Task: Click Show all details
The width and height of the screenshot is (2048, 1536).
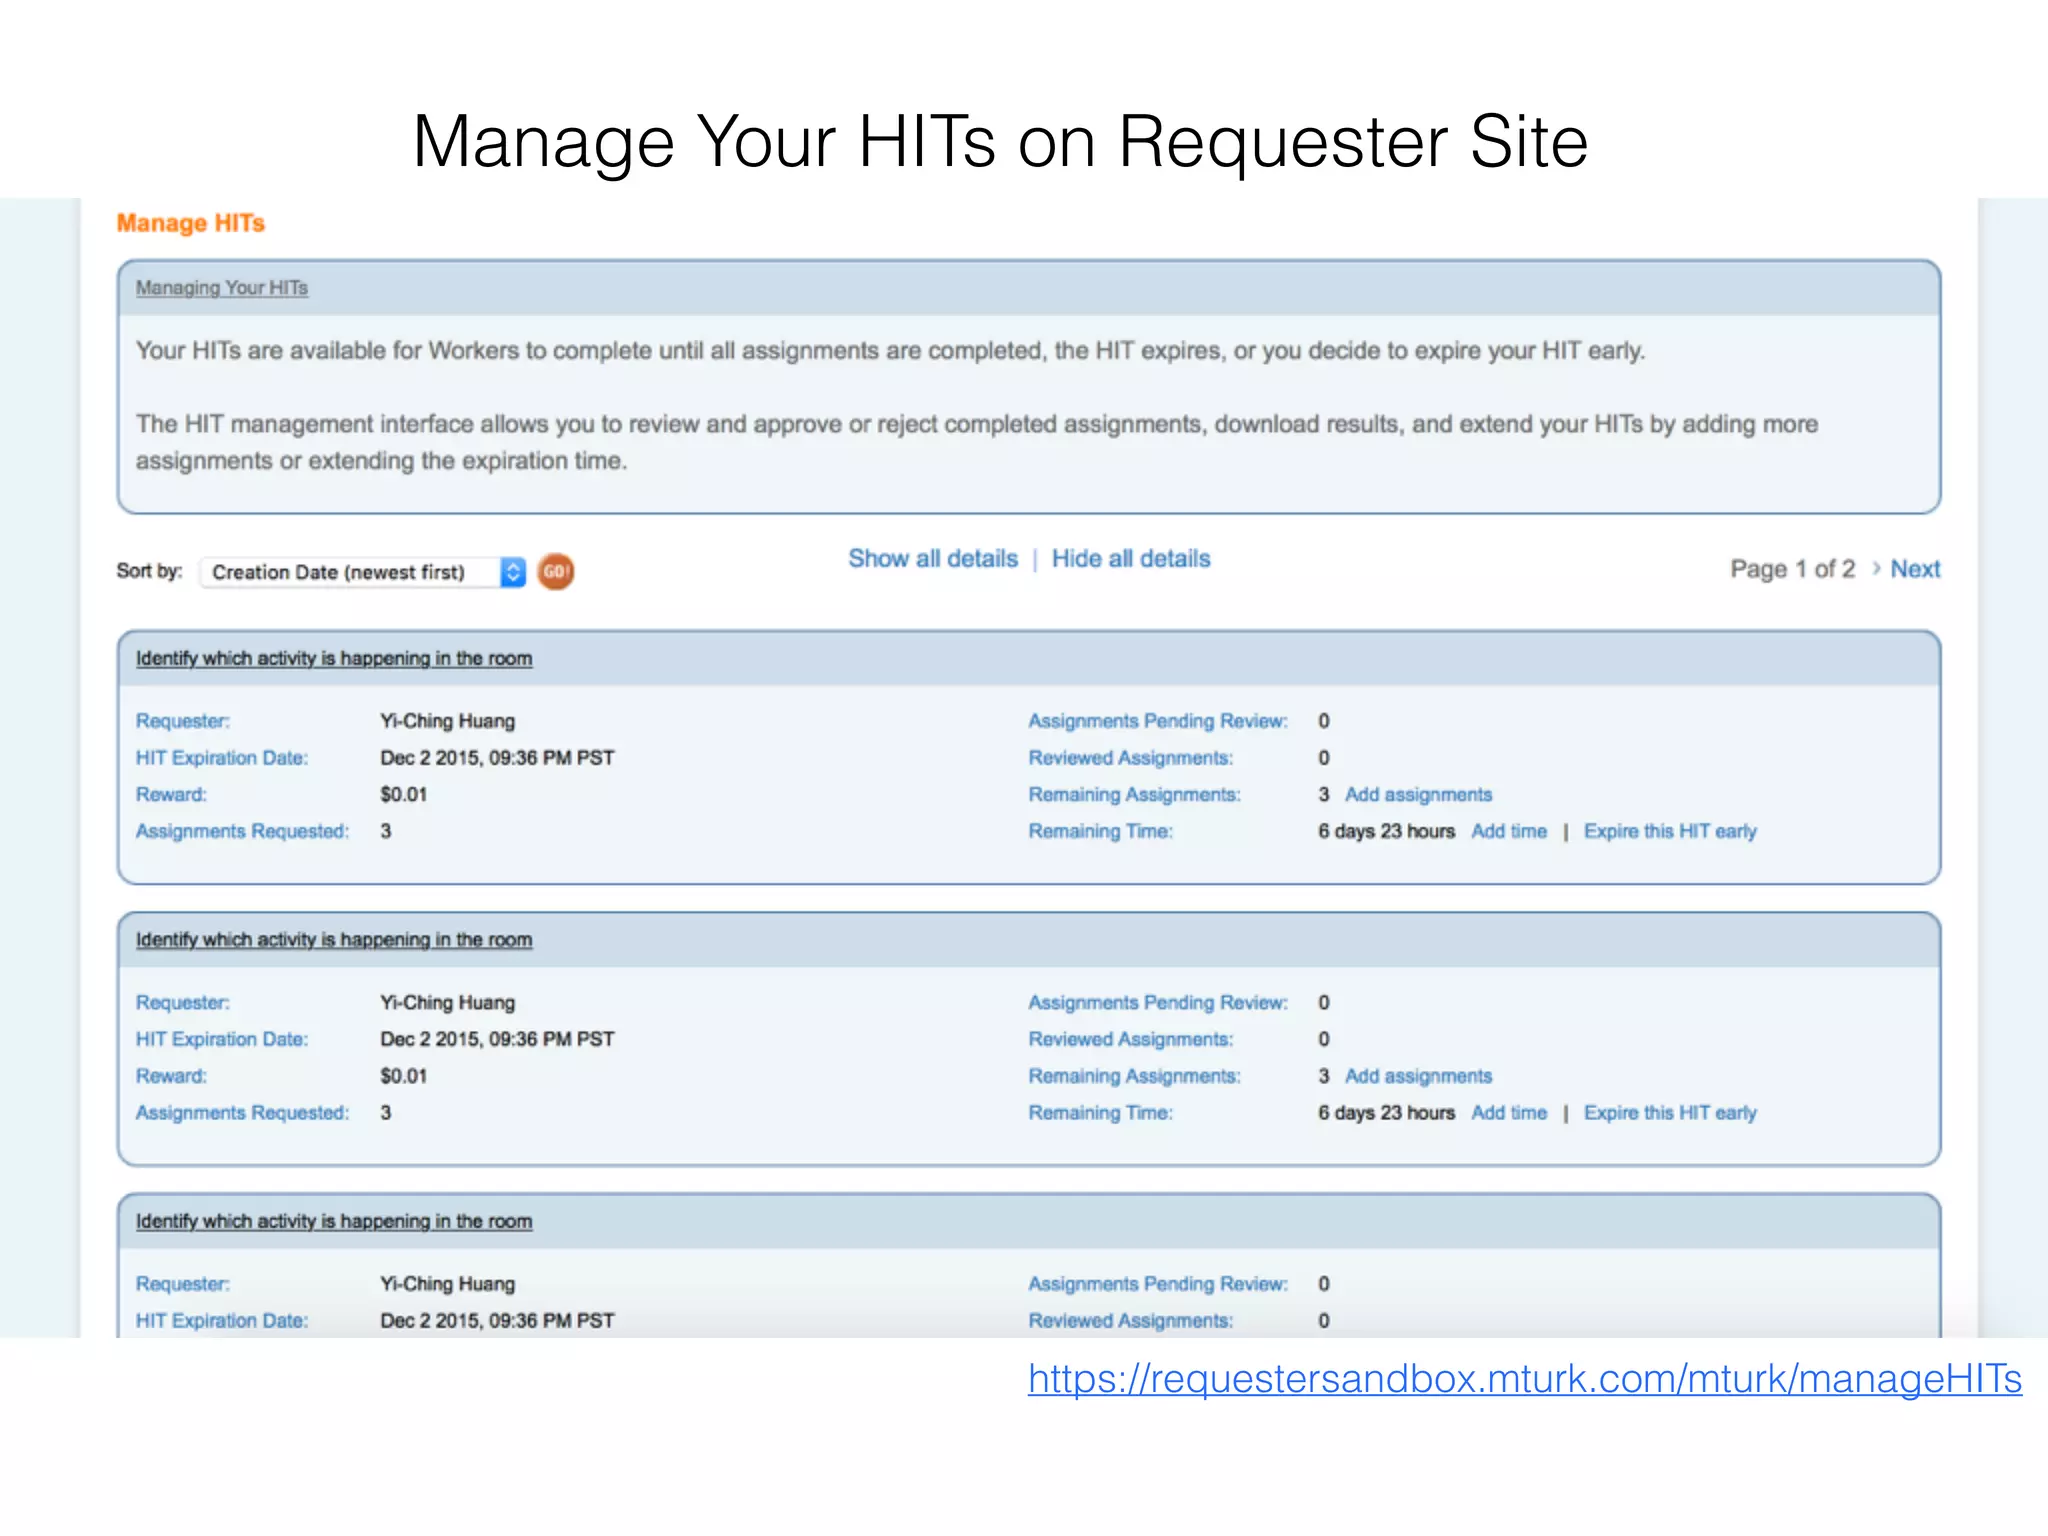Action: [x=933, y=559]
